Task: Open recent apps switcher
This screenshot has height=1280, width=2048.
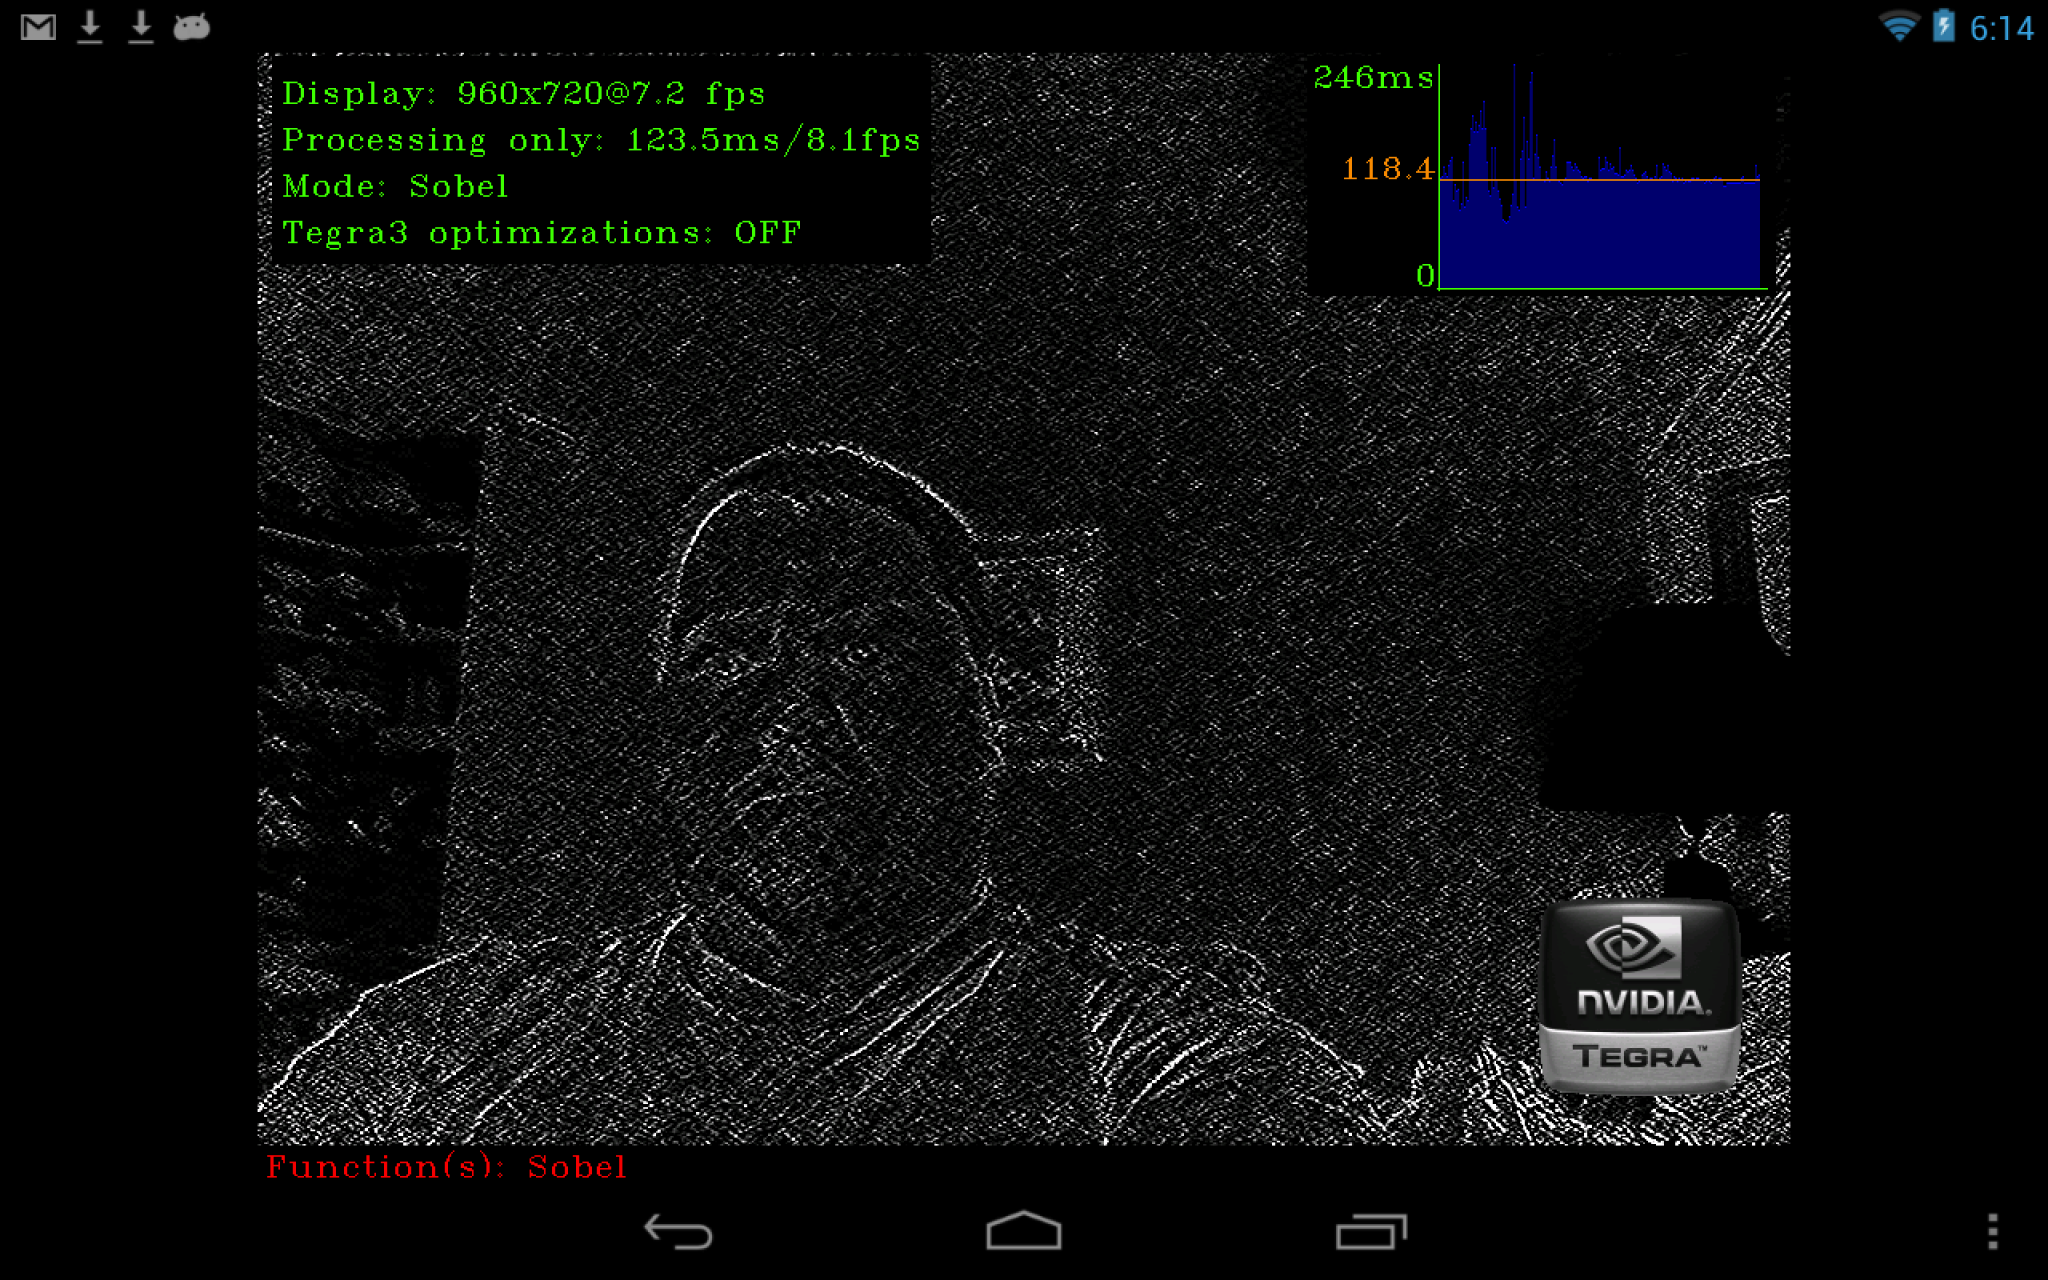Action: point(1371,1231)
